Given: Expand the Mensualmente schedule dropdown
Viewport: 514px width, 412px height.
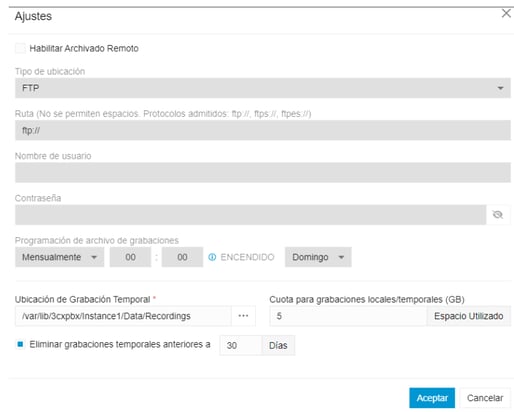Looking at the screenshot, I should point(59,257).
